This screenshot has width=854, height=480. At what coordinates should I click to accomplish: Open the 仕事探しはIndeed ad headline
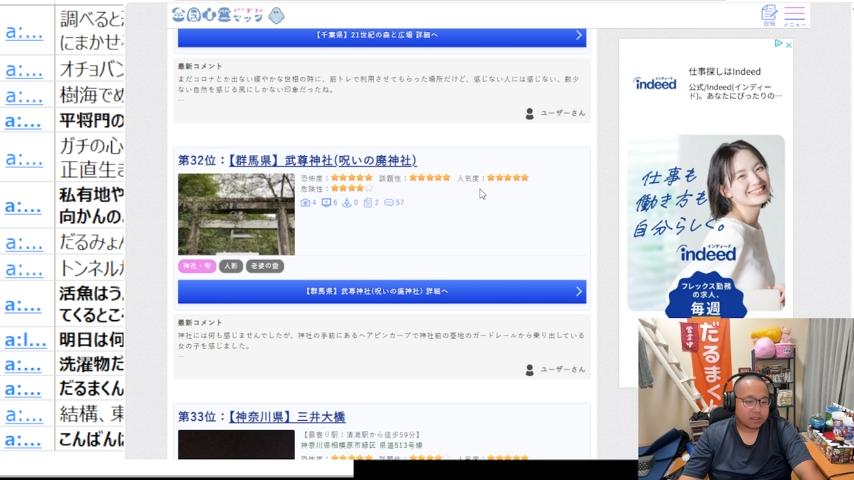(724, 71)
